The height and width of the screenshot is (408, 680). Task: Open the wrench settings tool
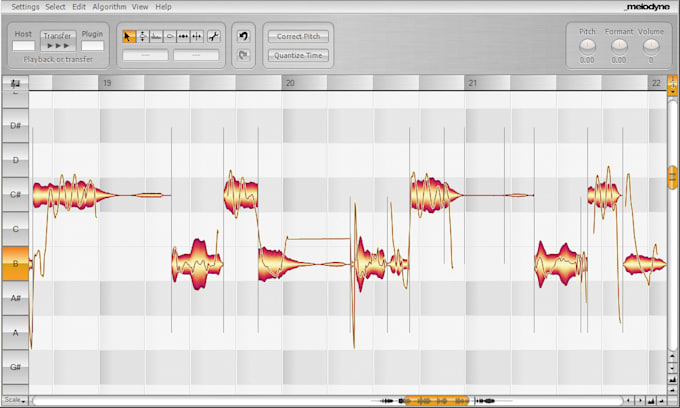pyautogui.click(x=213, y=37)
